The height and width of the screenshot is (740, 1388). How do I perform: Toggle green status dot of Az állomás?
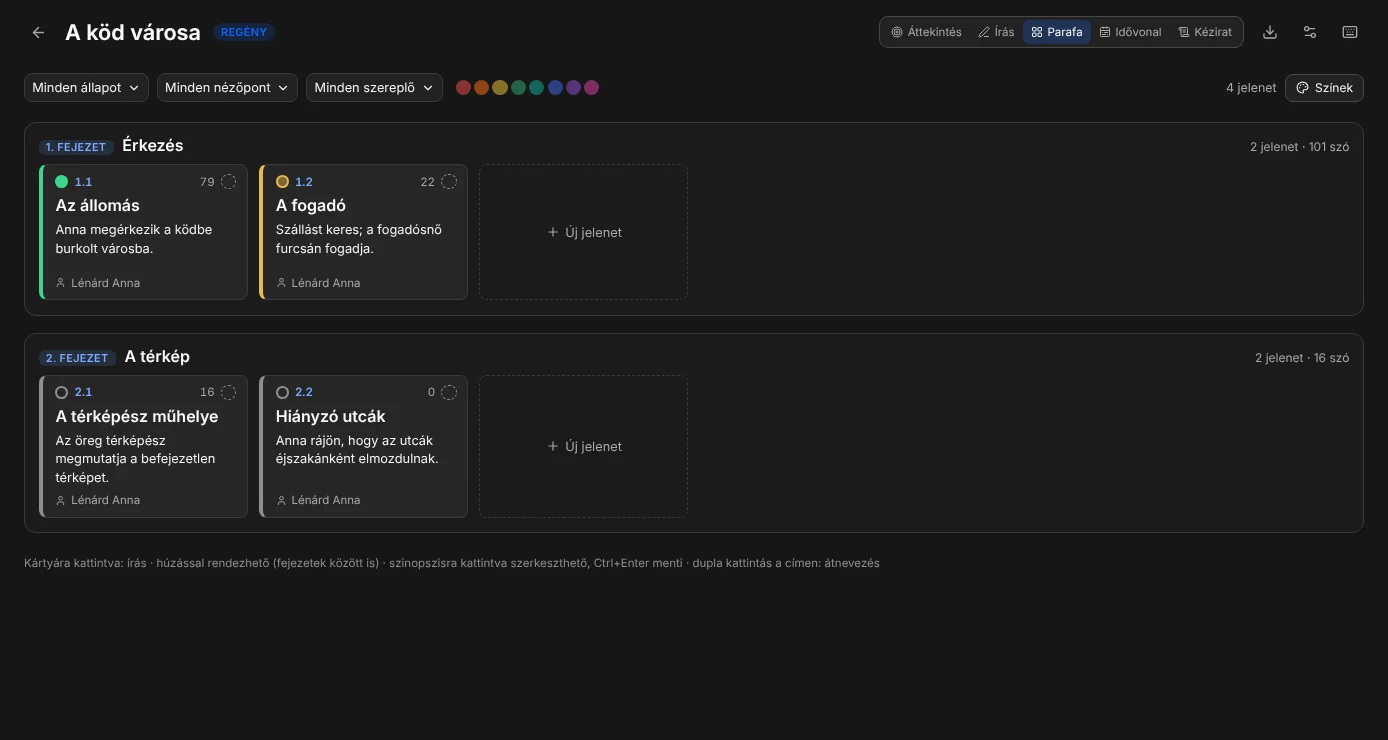click(62, 182)
